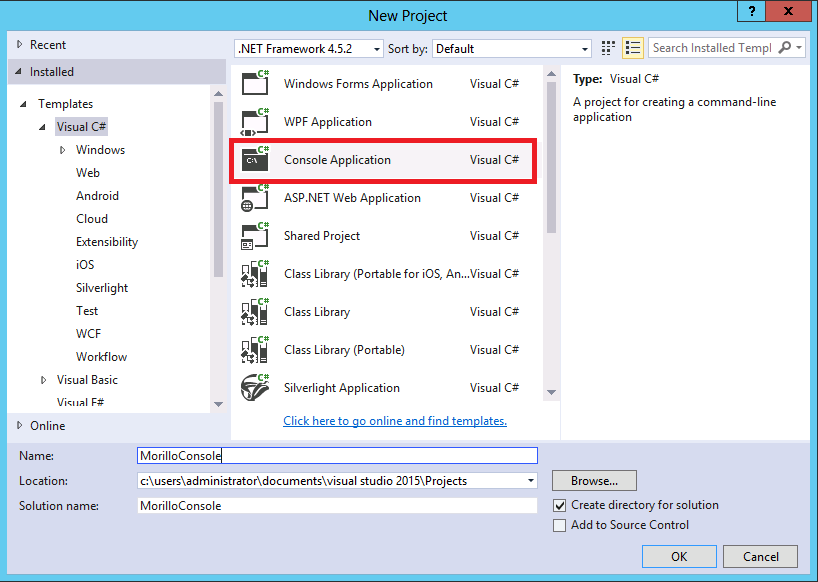Toggle Create directory for solution checkbox
This screenshot has width=818, height=582.
click(559, 505)
